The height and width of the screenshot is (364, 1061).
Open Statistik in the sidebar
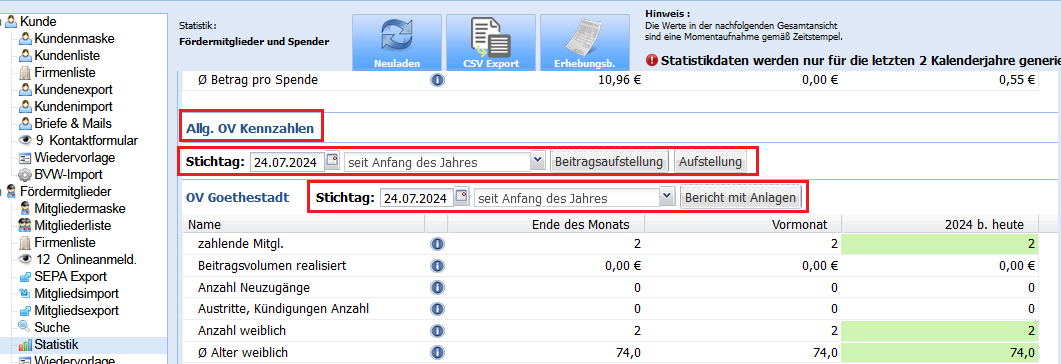[57, 345]
